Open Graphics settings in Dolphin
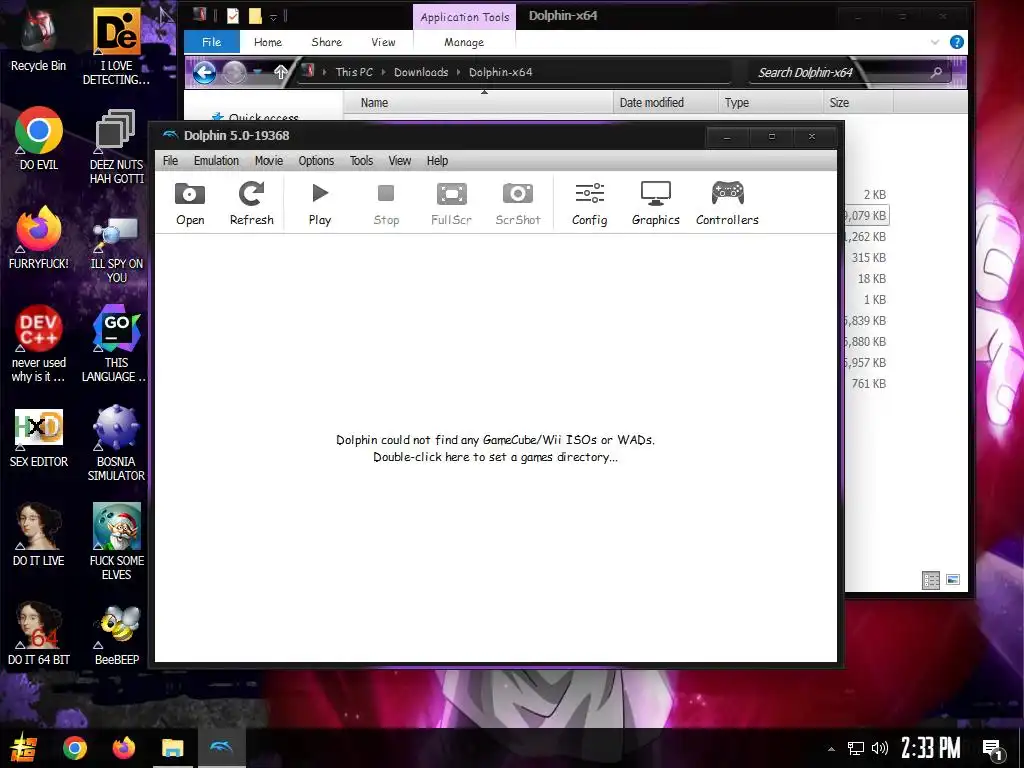This screenshot has height=768, width=1024. click(x=656, y=204)
